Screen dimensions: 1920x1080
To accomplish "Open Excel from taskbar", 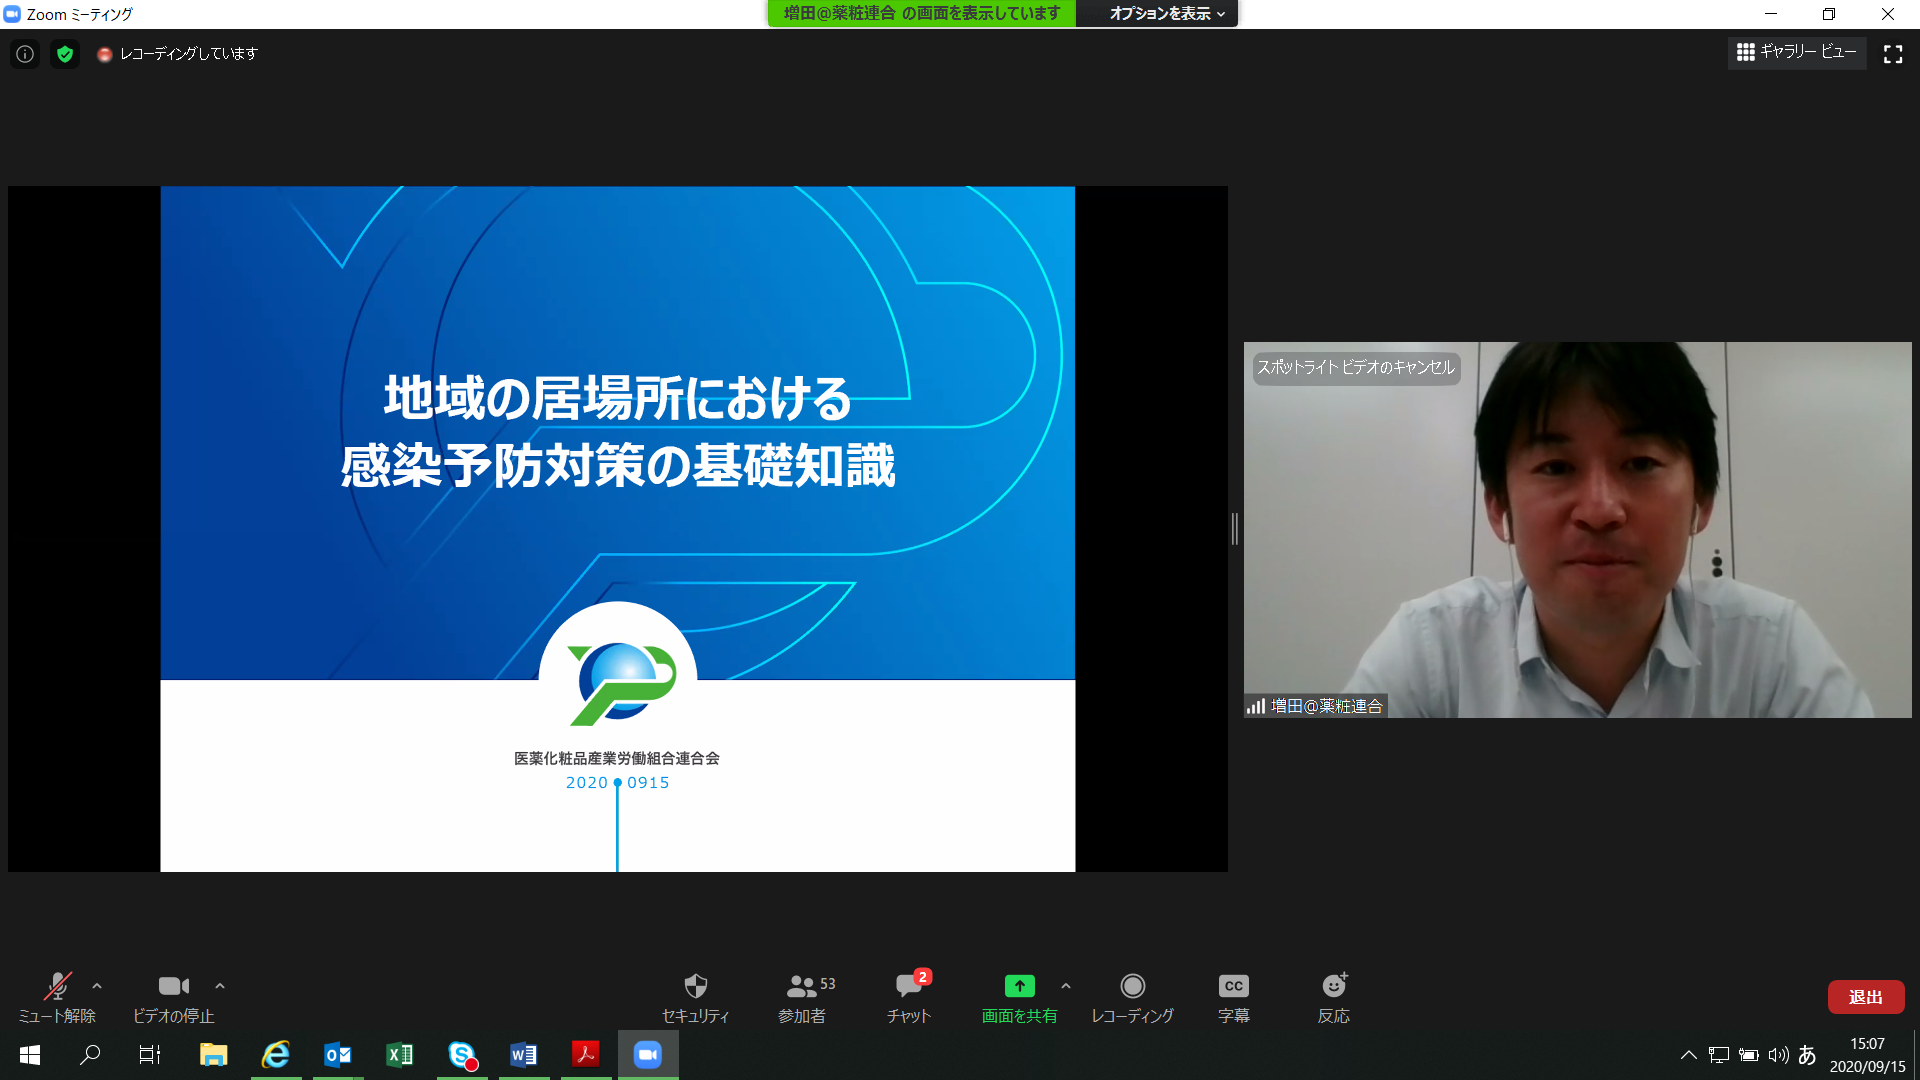I will pos(400,1055).
